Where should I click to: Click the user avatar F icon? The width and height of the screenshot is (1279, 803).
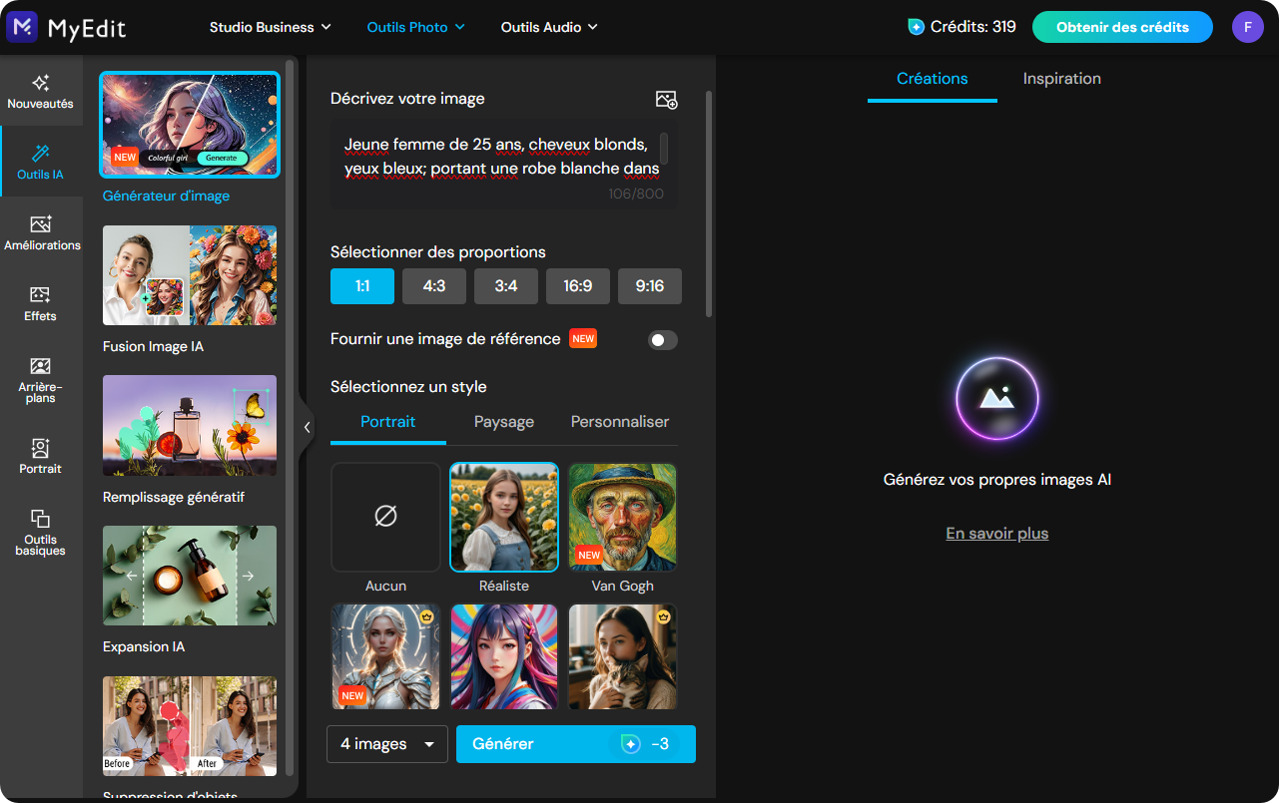1247,27
